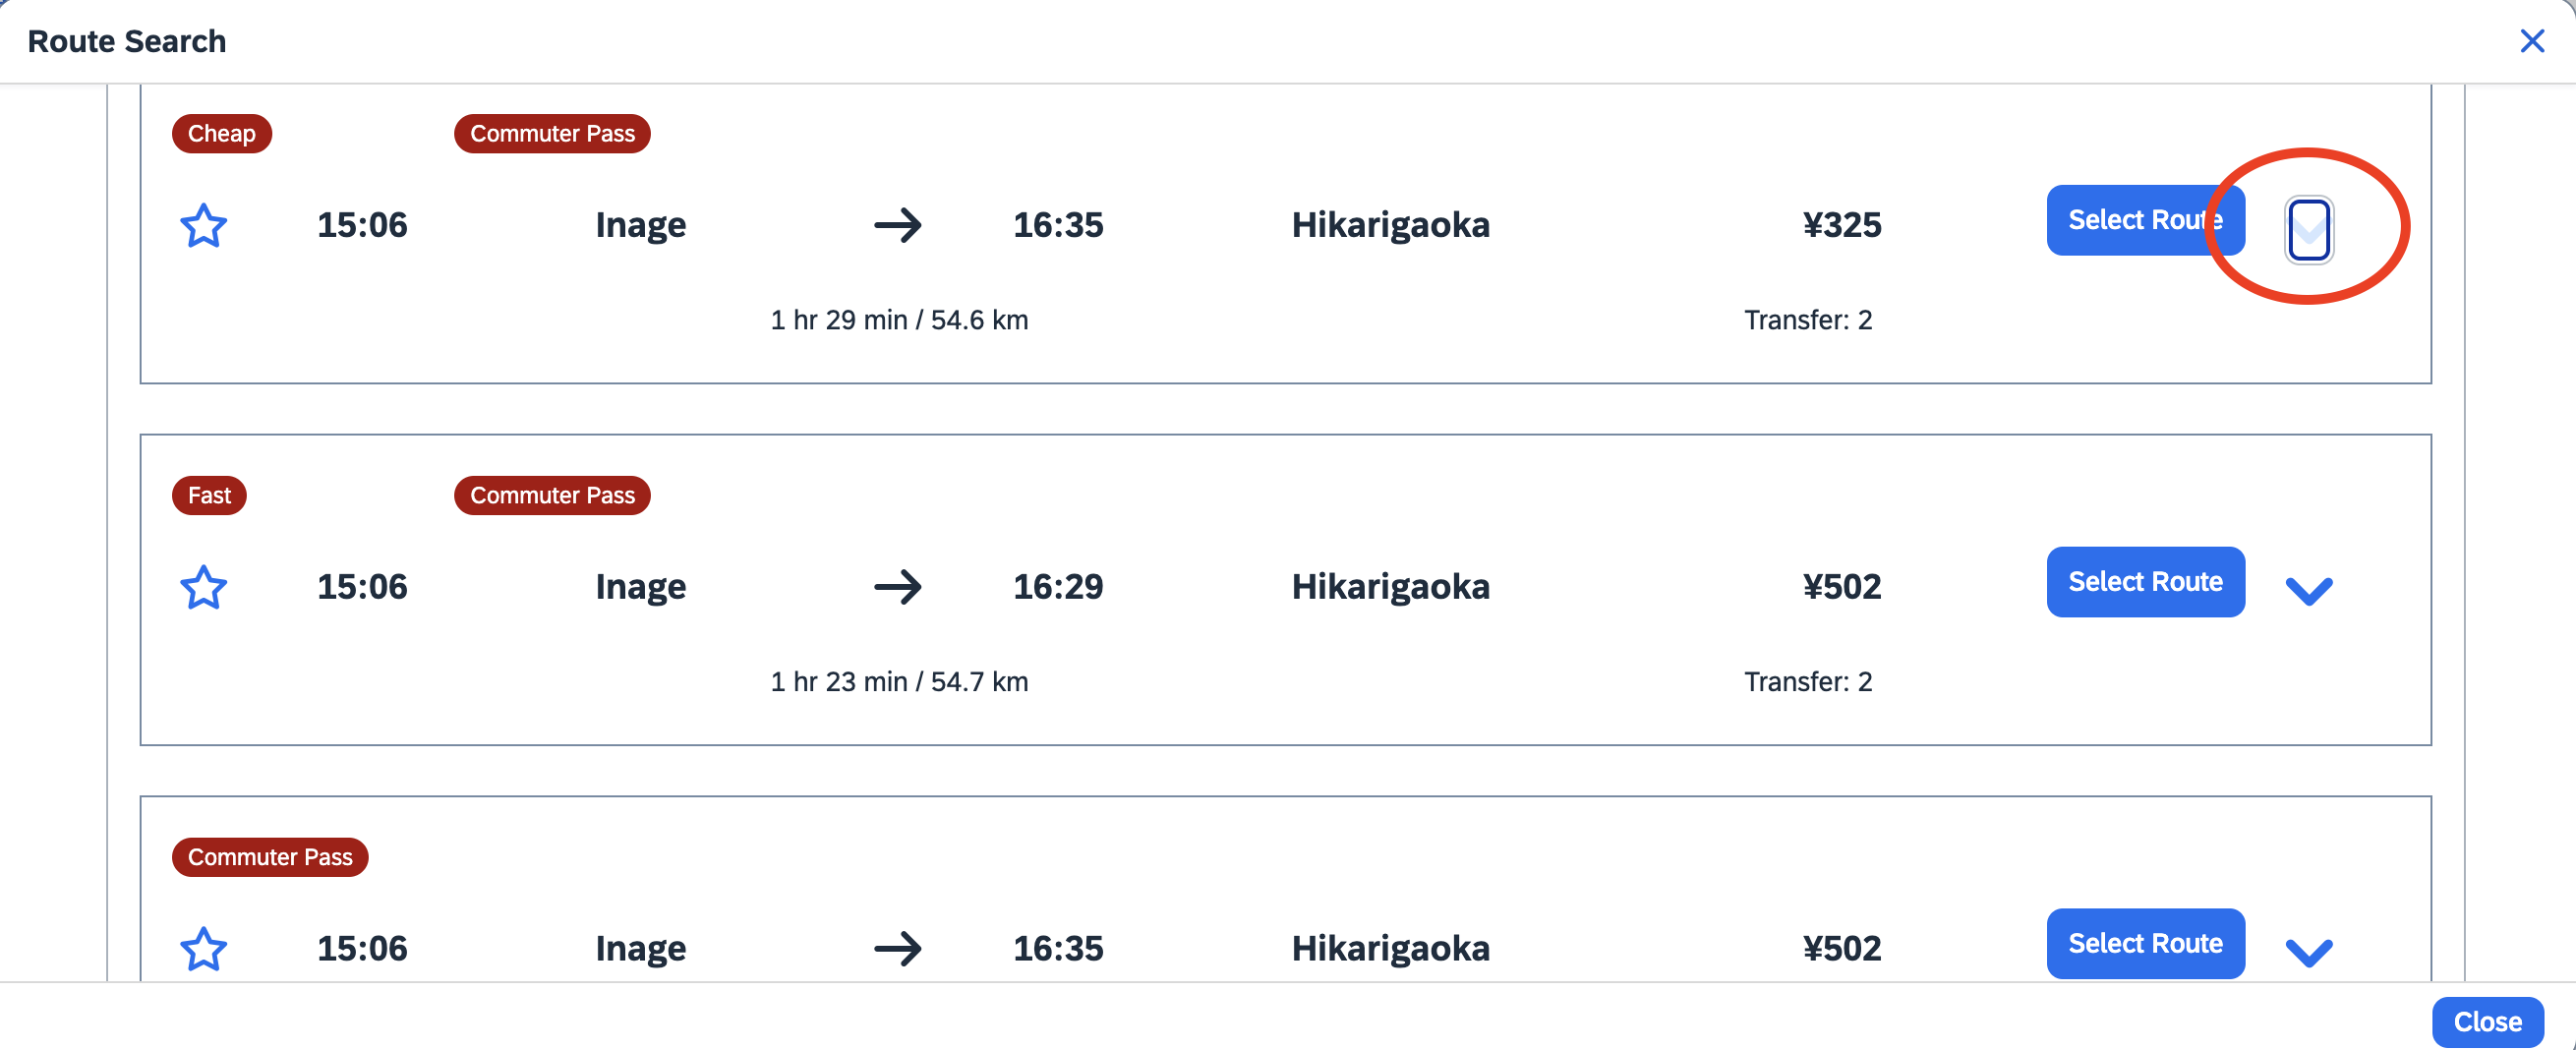Favorite the ¥325 Cheap route star
2576x1050 pixels.
tap(203, 225)
